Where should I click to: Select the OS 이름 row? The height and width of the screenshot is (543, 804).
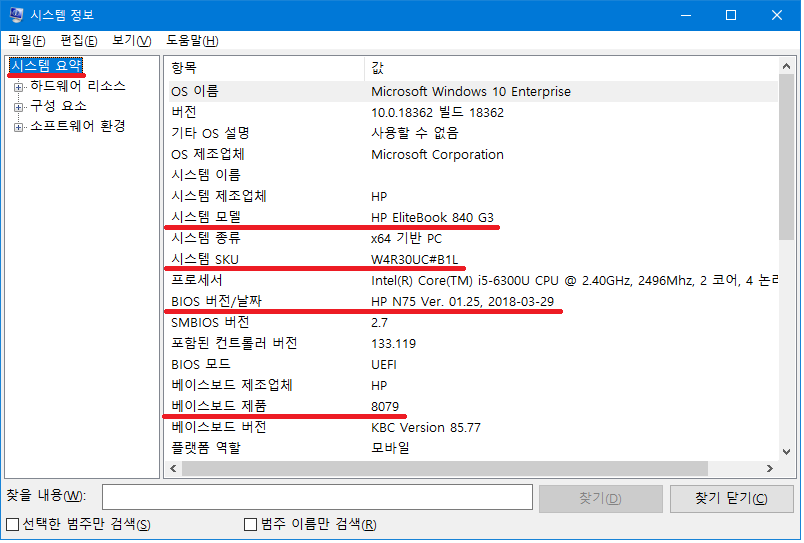(x=471, y=92)
